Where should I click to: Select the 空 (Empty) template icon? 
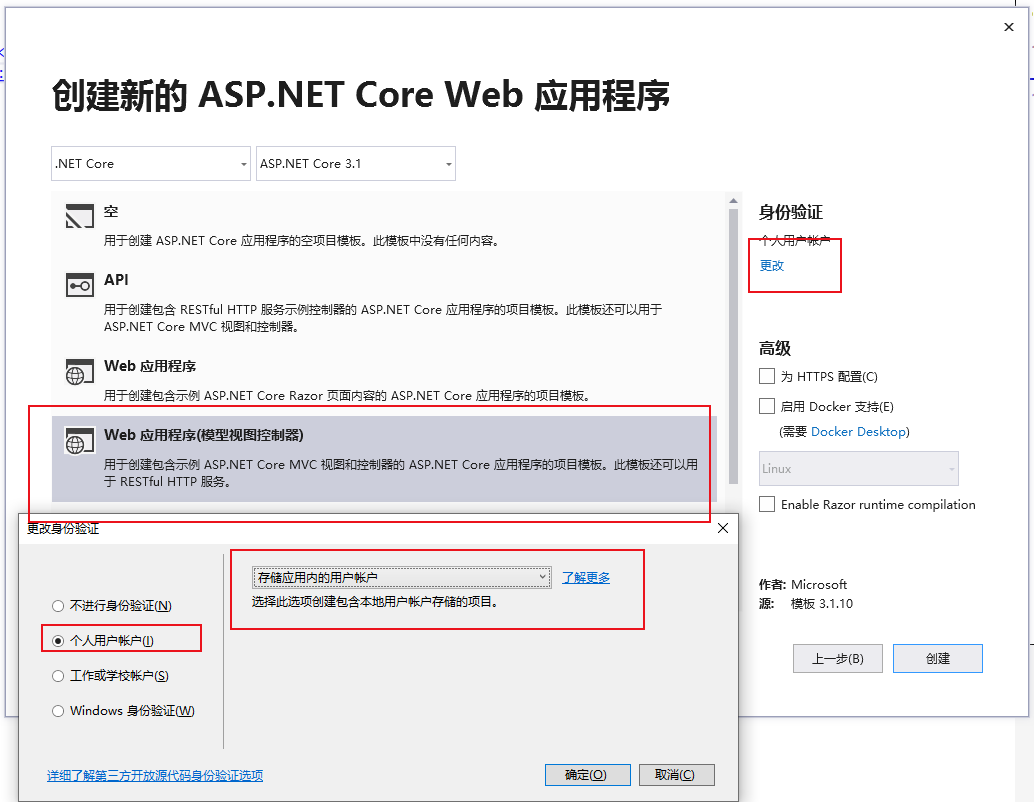click(x=80, y=216)
